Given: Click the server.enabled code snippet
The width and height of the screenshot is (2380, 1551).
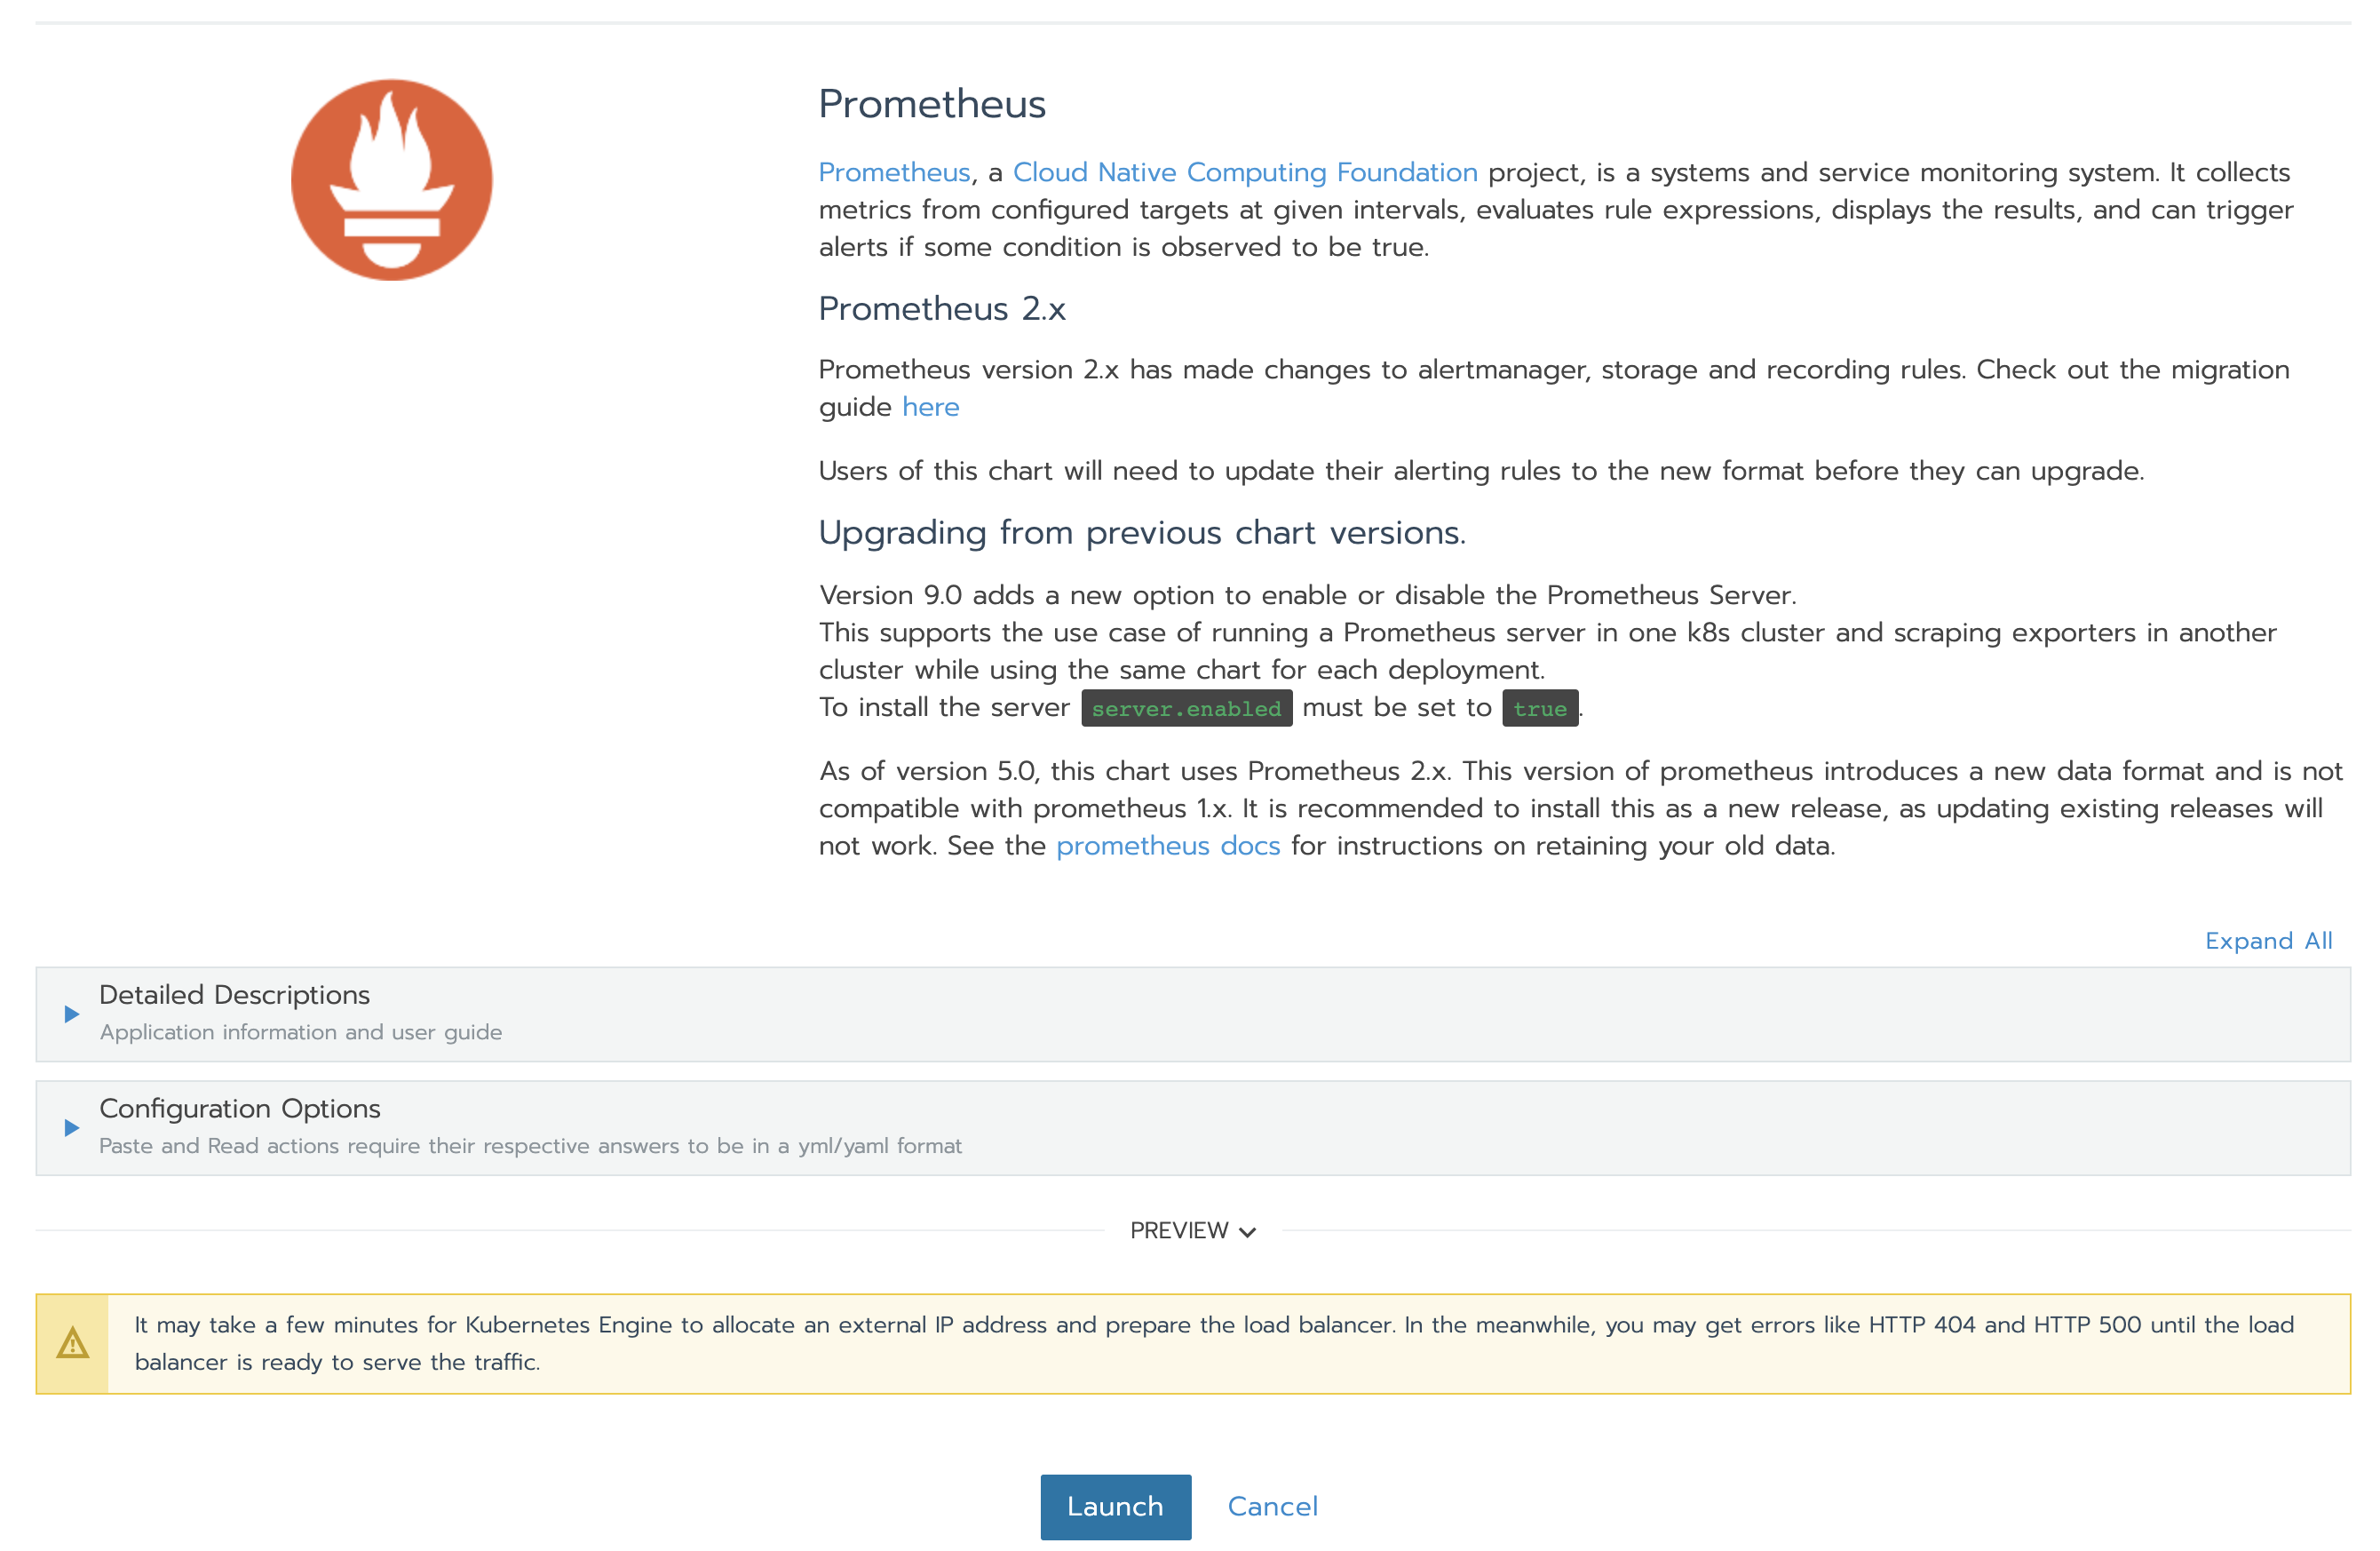Looking at the screenshot, I should tap(1186, 708).
